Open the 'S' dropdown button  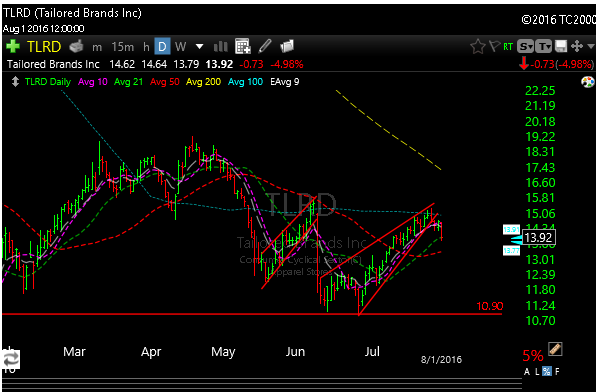coord(526,46)
